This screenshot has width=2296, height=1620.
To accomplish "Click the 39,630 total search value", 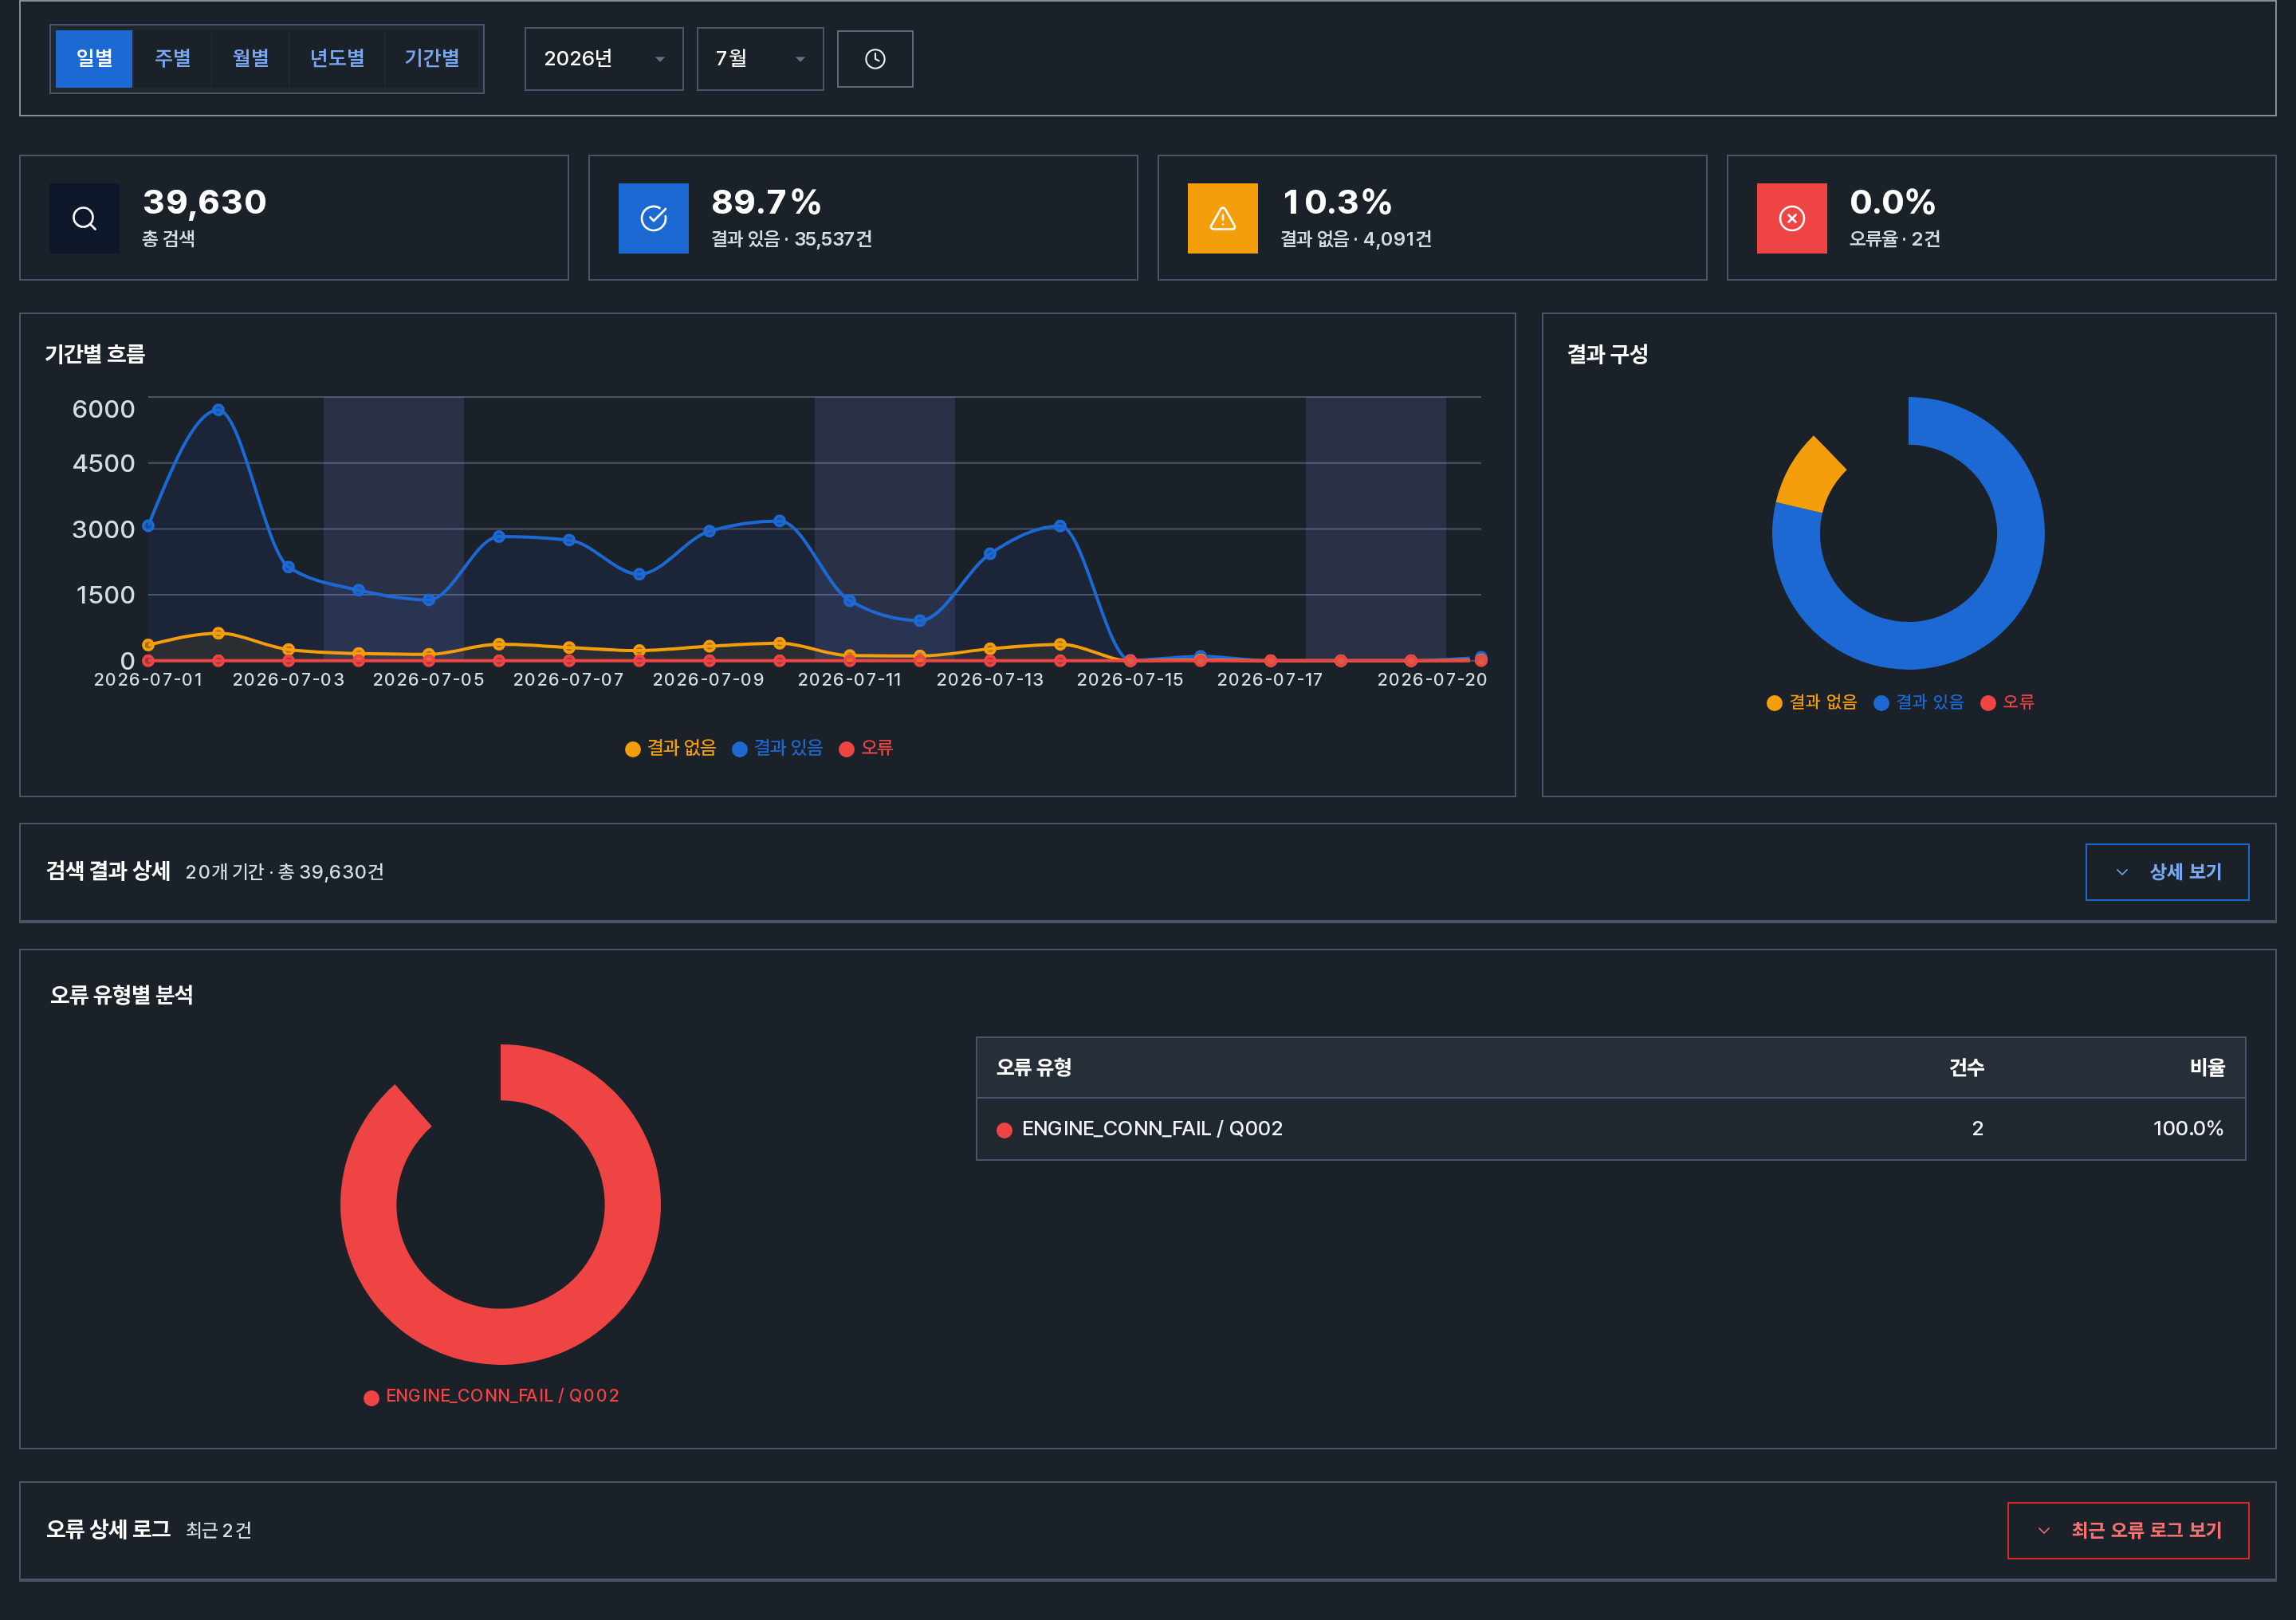I will (205, 202).
